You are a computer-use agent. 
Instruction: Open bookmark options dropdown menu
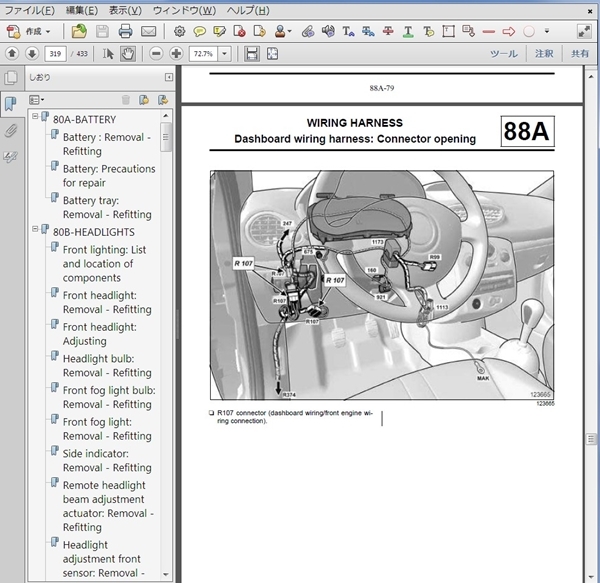click(37, 100)
